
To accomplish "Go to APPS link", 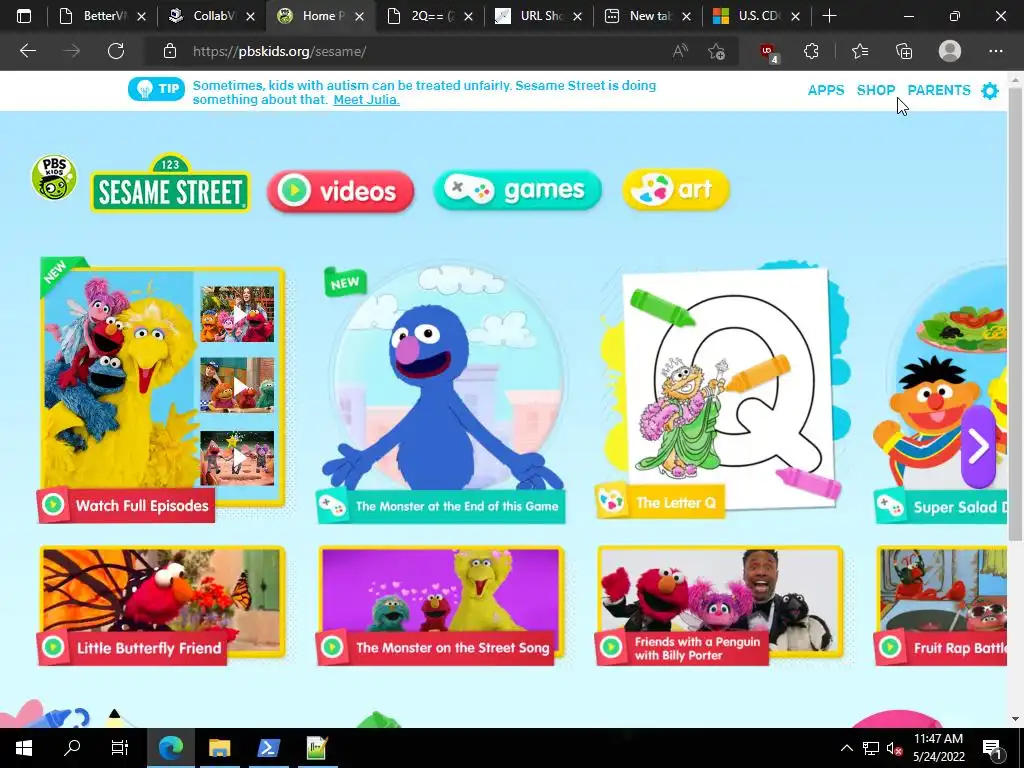I will [x=825, y=90].
